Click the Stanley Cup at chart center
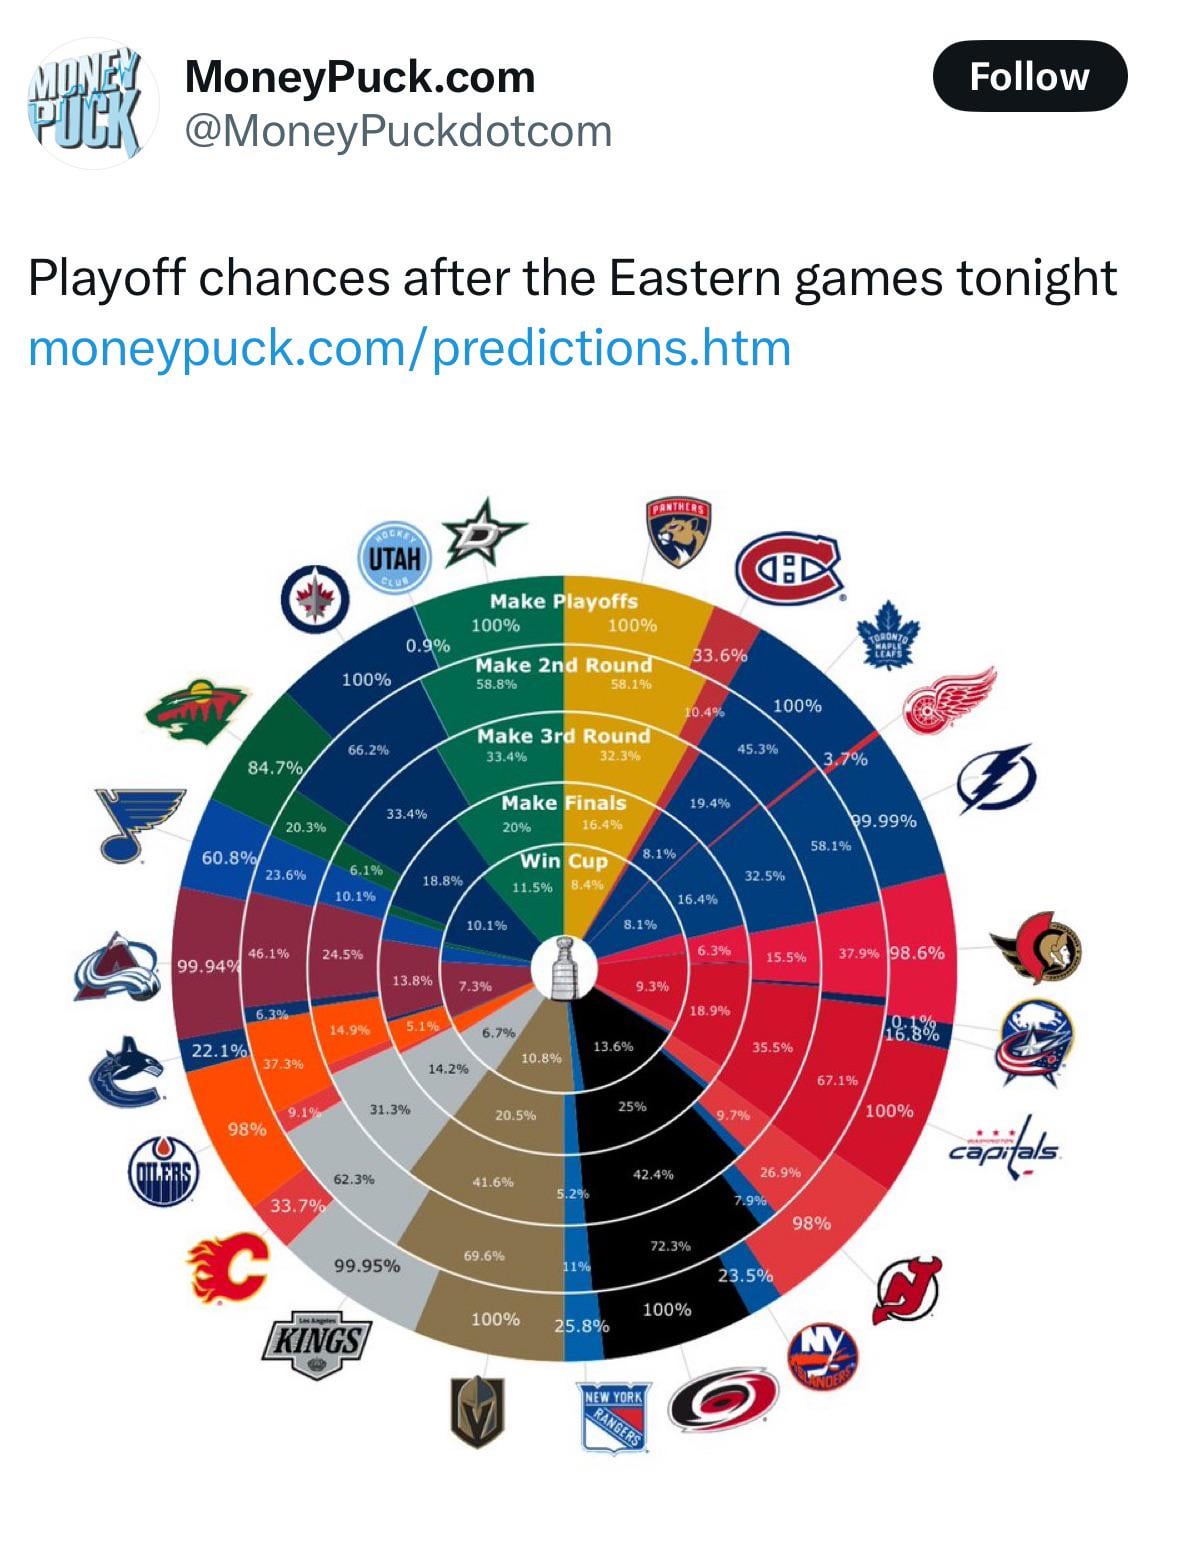This screenshot has height=1552, width=1179. coord(565,968)
